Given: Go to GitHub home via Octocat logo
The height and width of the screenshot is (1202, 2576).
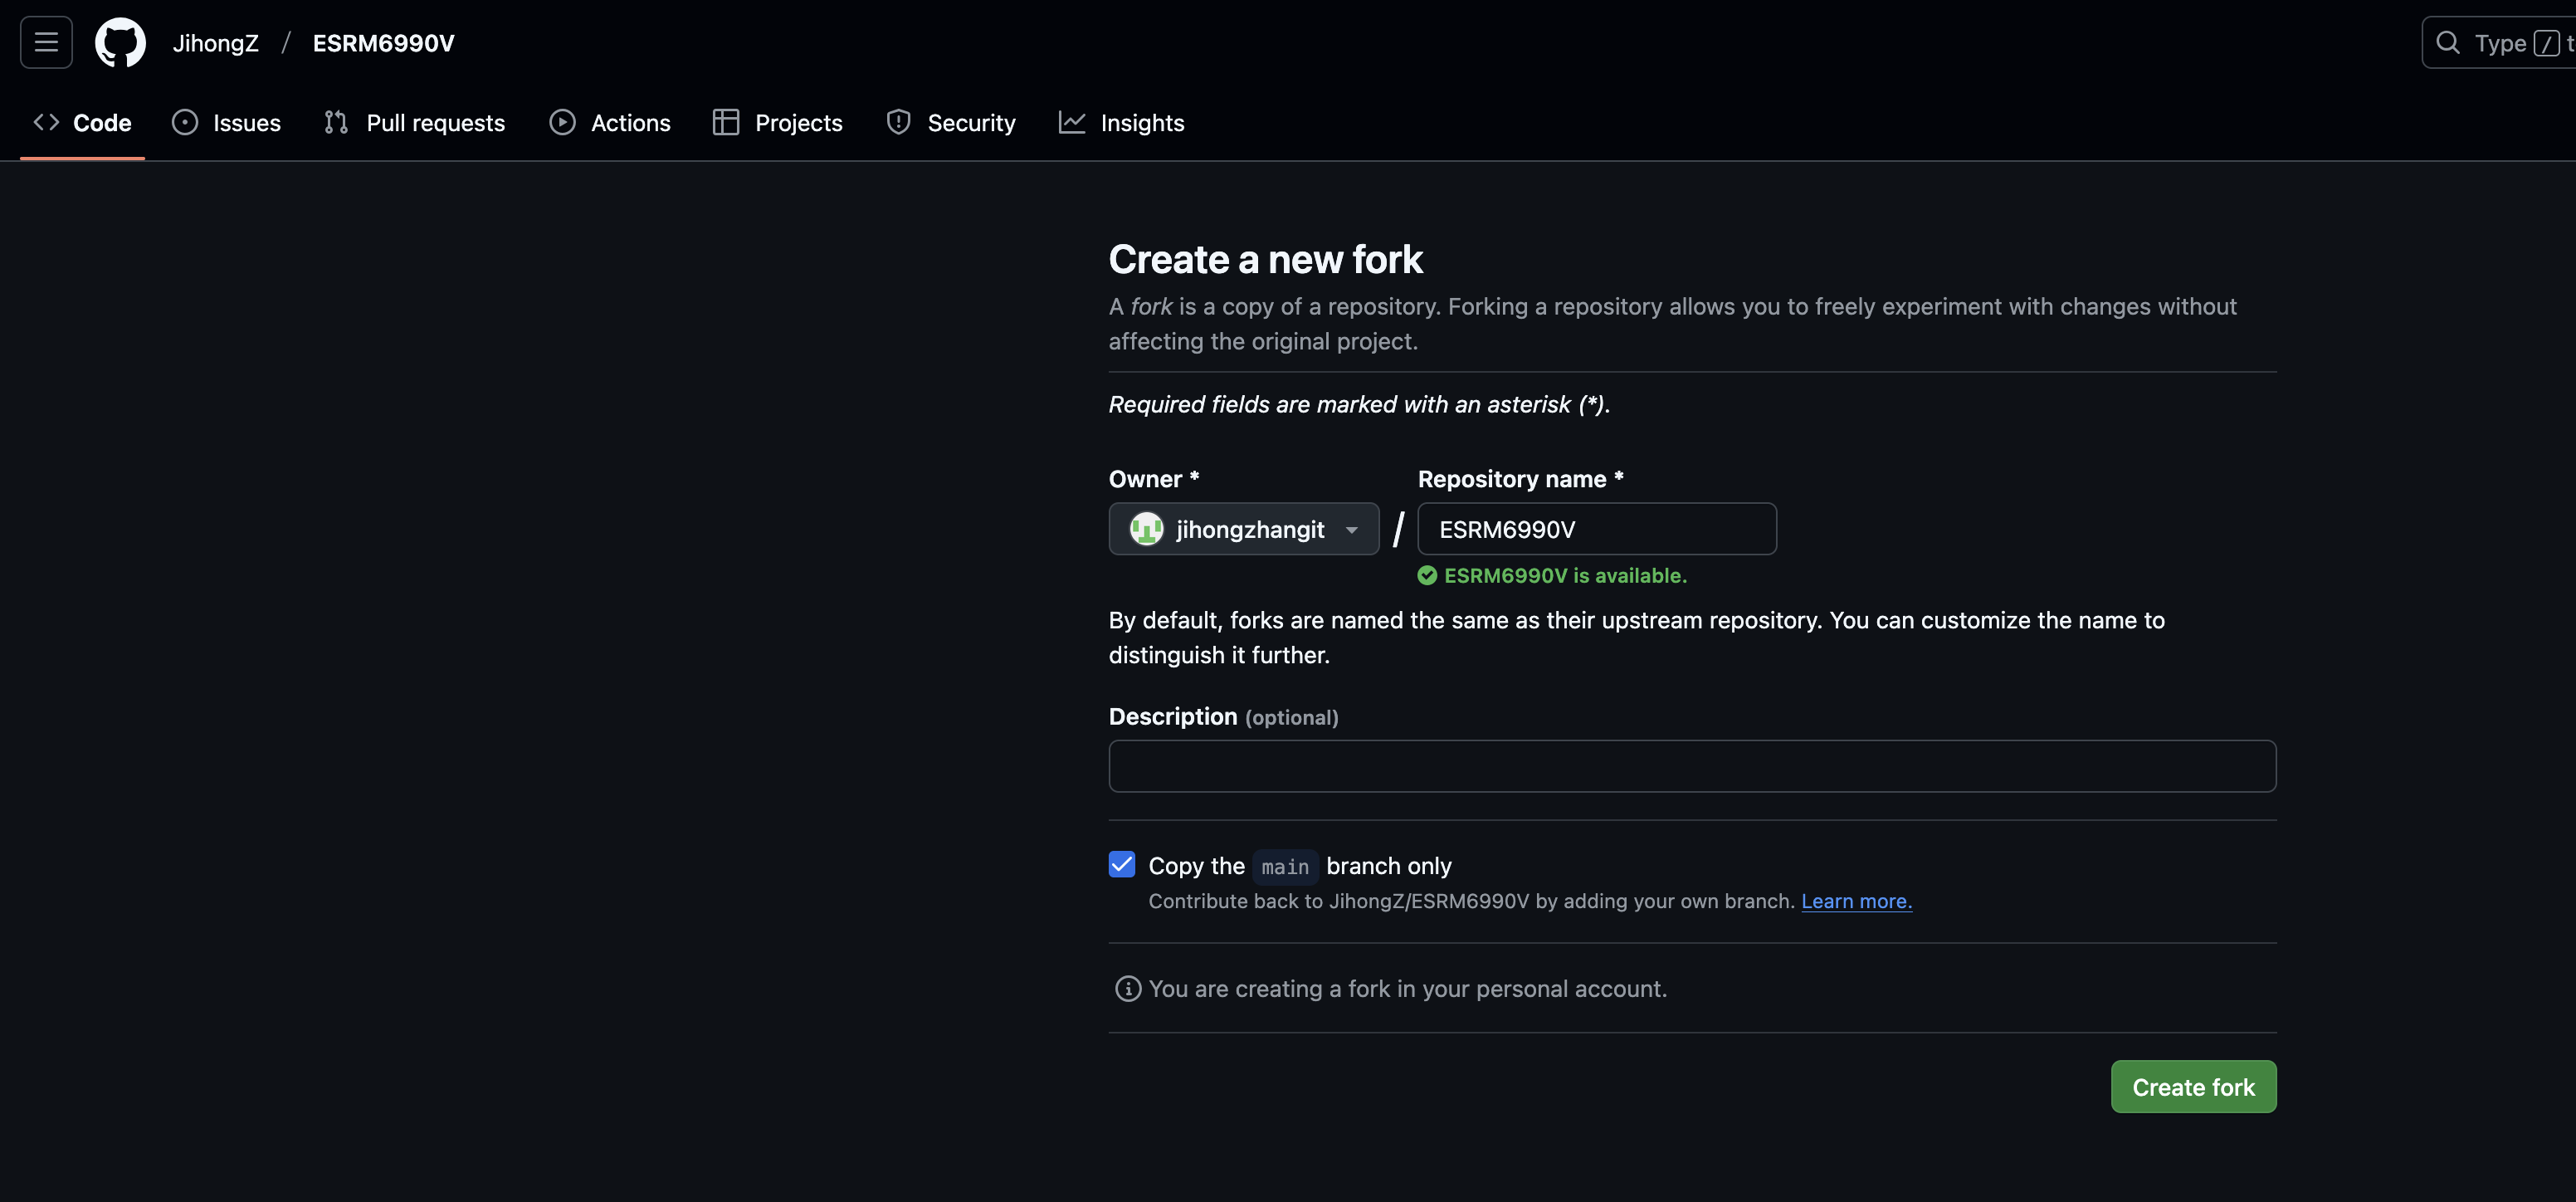Looking at the screenshot, I should tap(120, 42).
